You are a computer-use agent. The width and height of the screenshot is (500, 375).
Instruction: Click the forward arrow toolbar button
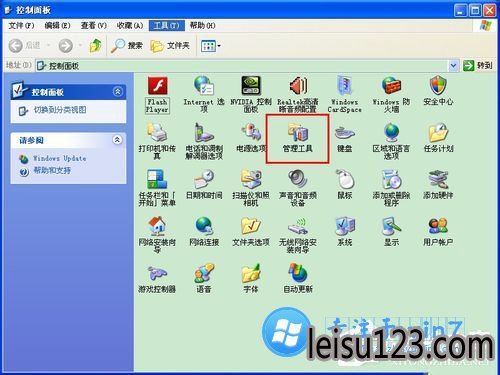(x=66, y=46)
